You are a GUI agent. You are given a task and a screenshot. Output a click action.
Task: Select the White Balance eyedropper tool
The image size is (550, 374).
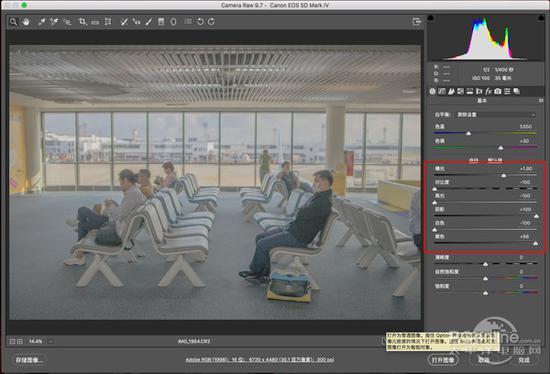(x=41, y=22)
